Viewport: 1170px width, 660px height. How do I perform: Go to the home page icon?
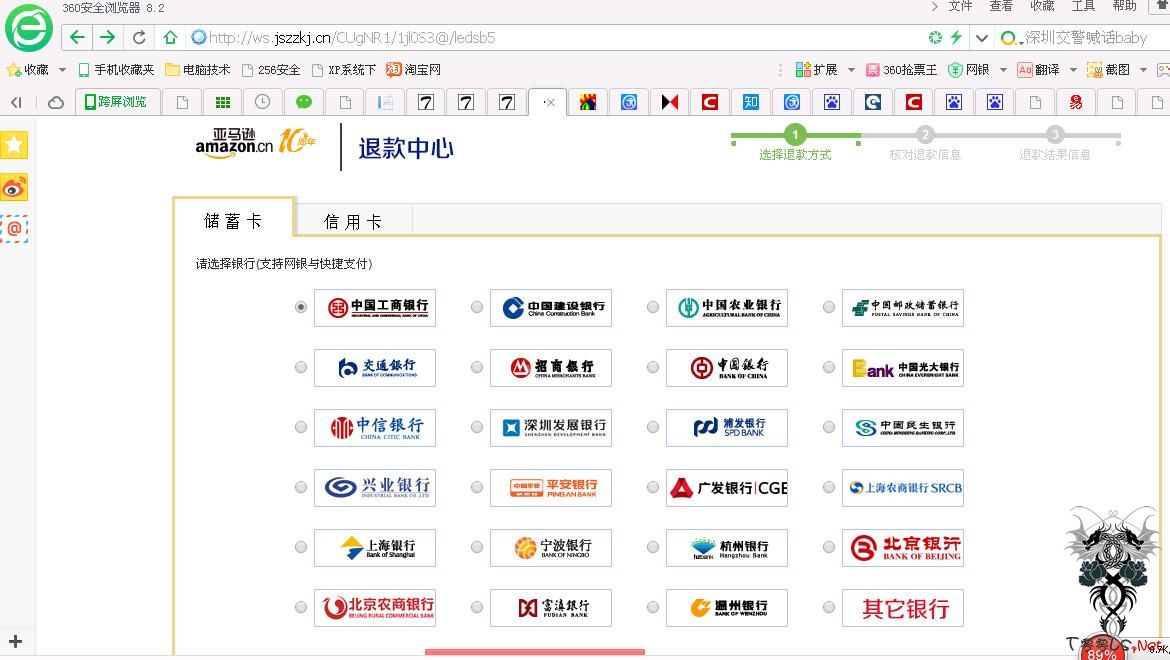(170, 38)
